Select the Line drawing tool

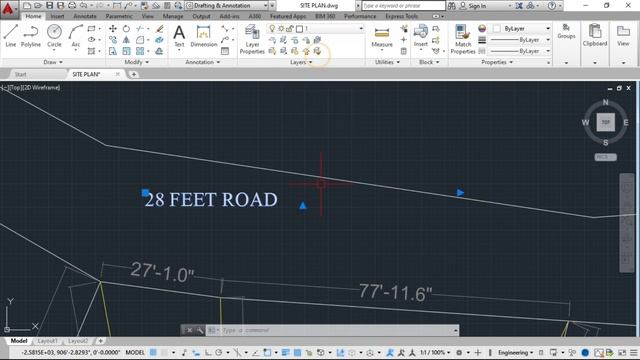point(11,36)
